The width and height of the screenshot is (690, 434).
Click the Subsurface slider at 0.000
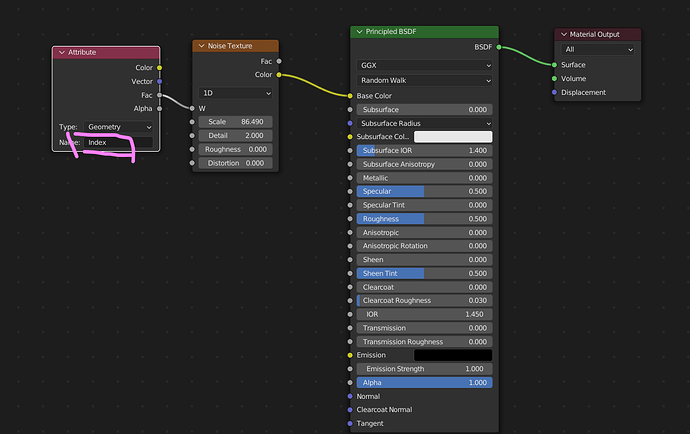pyautogui.click(x=424, y=110)
